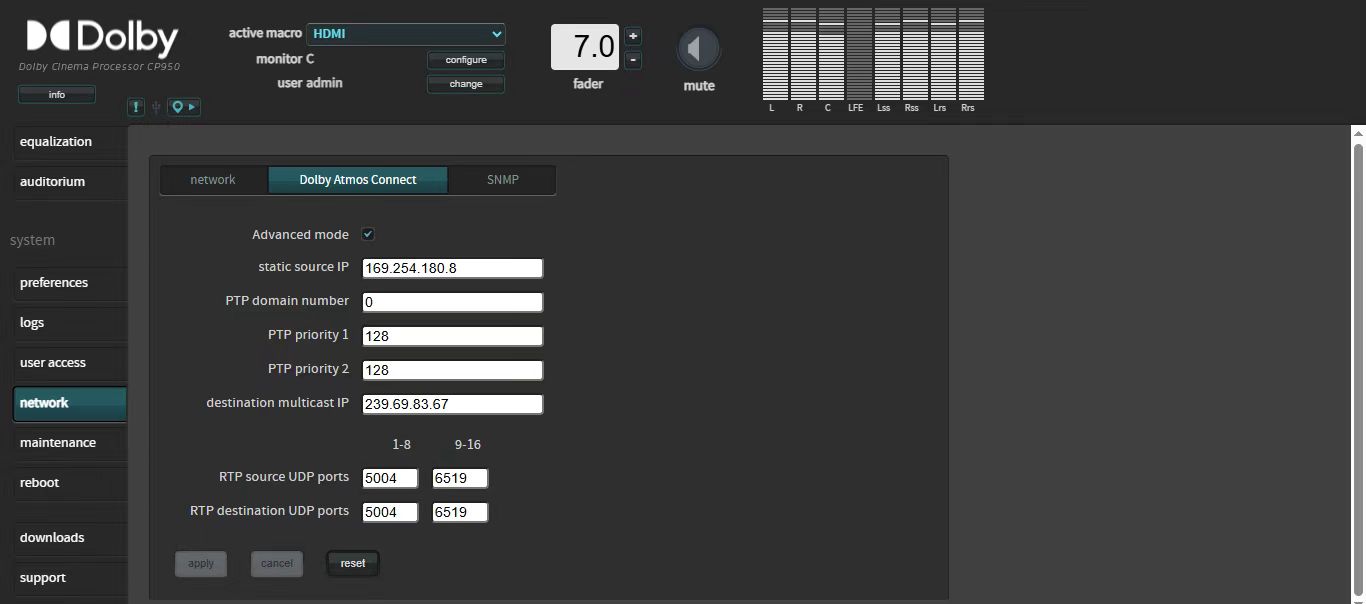Open equalization in the sidebar
Viewport: 1366px width, 604px height.
(70, 142)
